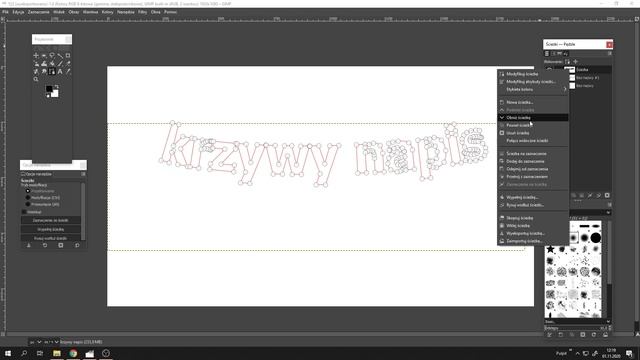Select the Move tool in toolbox
This screenshot has height=360, width=640.
[x=36, y=56]
